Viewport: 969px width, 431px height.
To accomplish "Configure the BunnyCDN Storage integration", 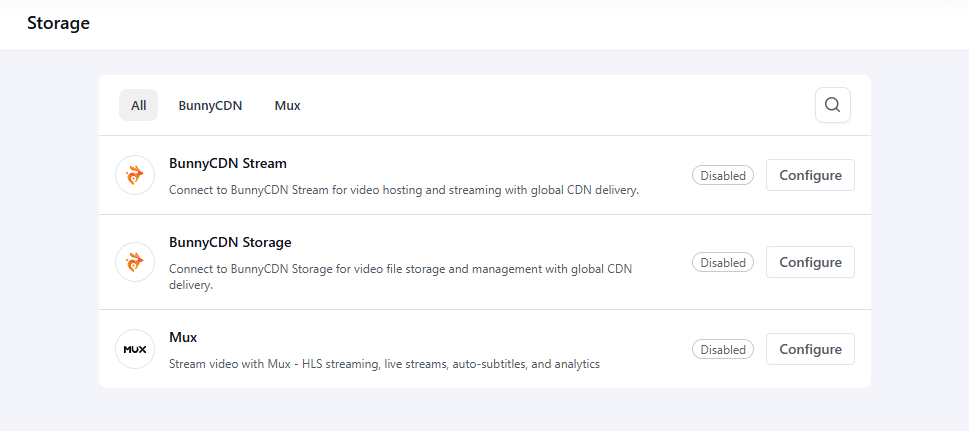I will 810,262.
